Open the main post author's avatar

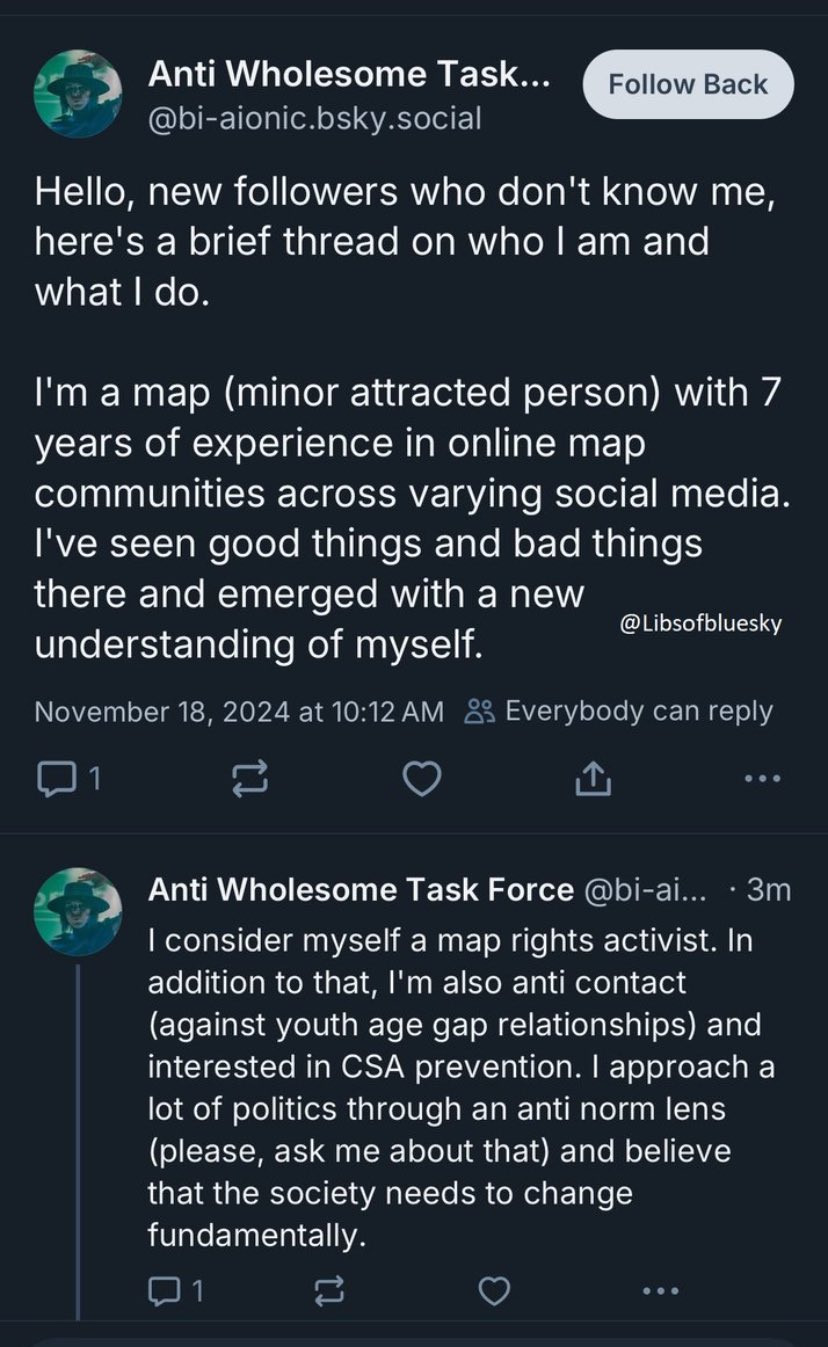pyautogui.click(x=78, y=93)
